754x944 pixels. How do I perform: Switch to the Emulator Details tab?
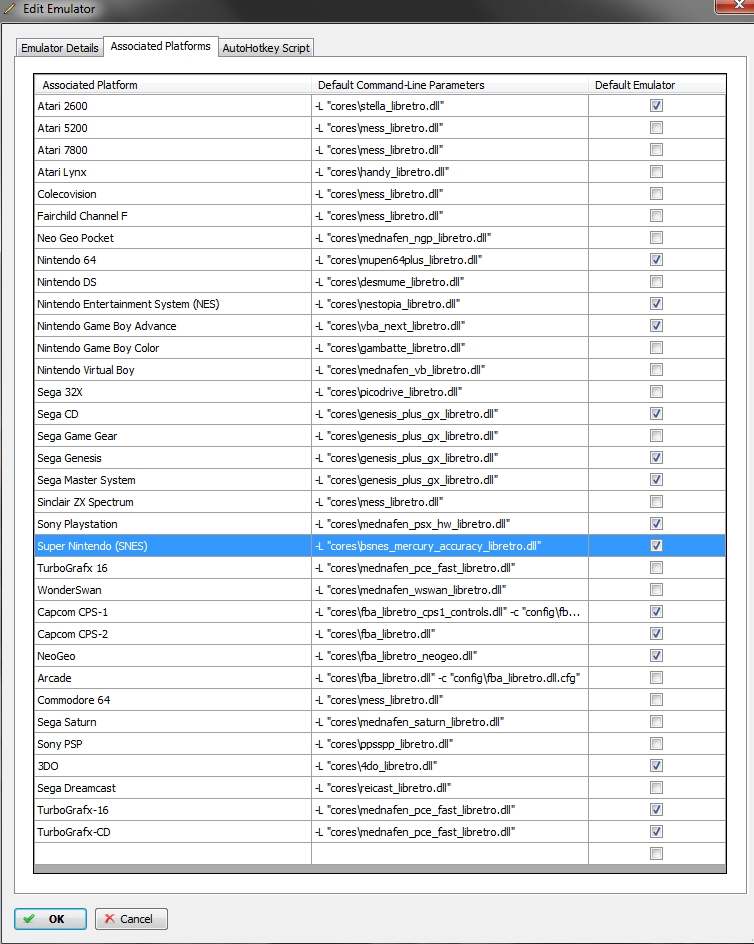pos(60,48)
